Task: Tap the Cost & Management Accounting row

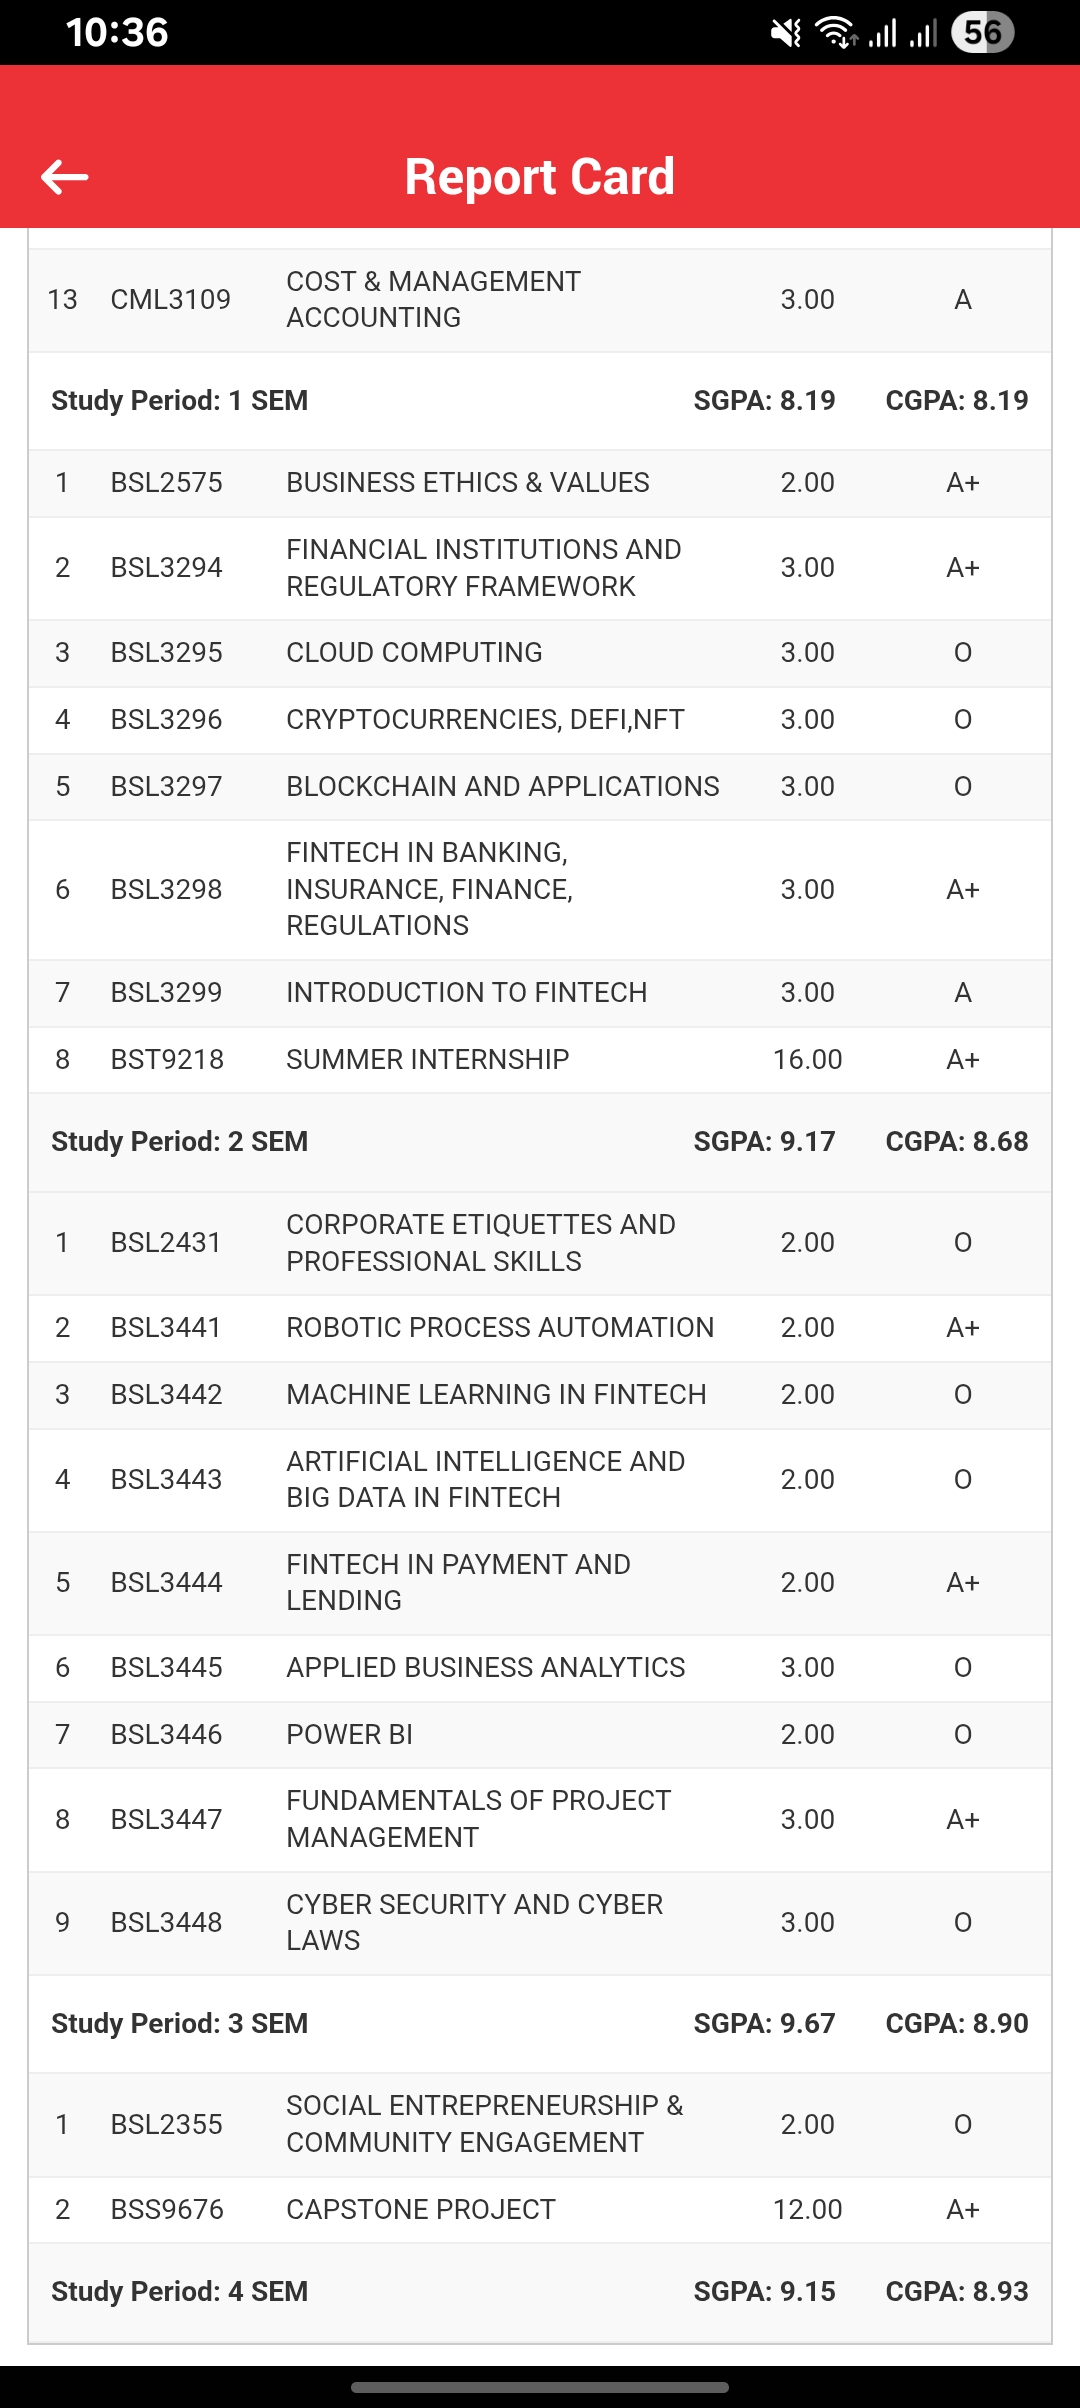Action: (x=540, y=300)
